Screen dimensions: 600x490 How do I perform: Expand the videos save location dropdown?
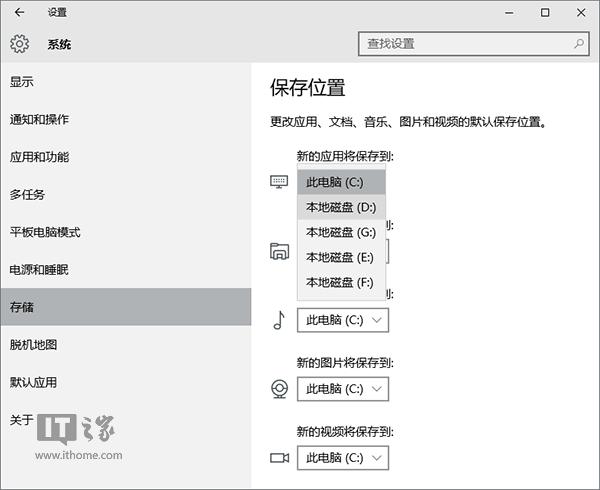coord(343,457)
